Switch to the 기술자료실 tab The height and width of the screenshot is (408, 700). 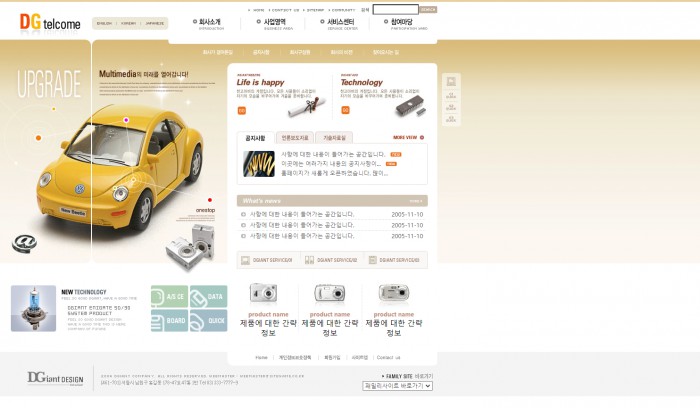pyautogui.click(x=334, y=138)
